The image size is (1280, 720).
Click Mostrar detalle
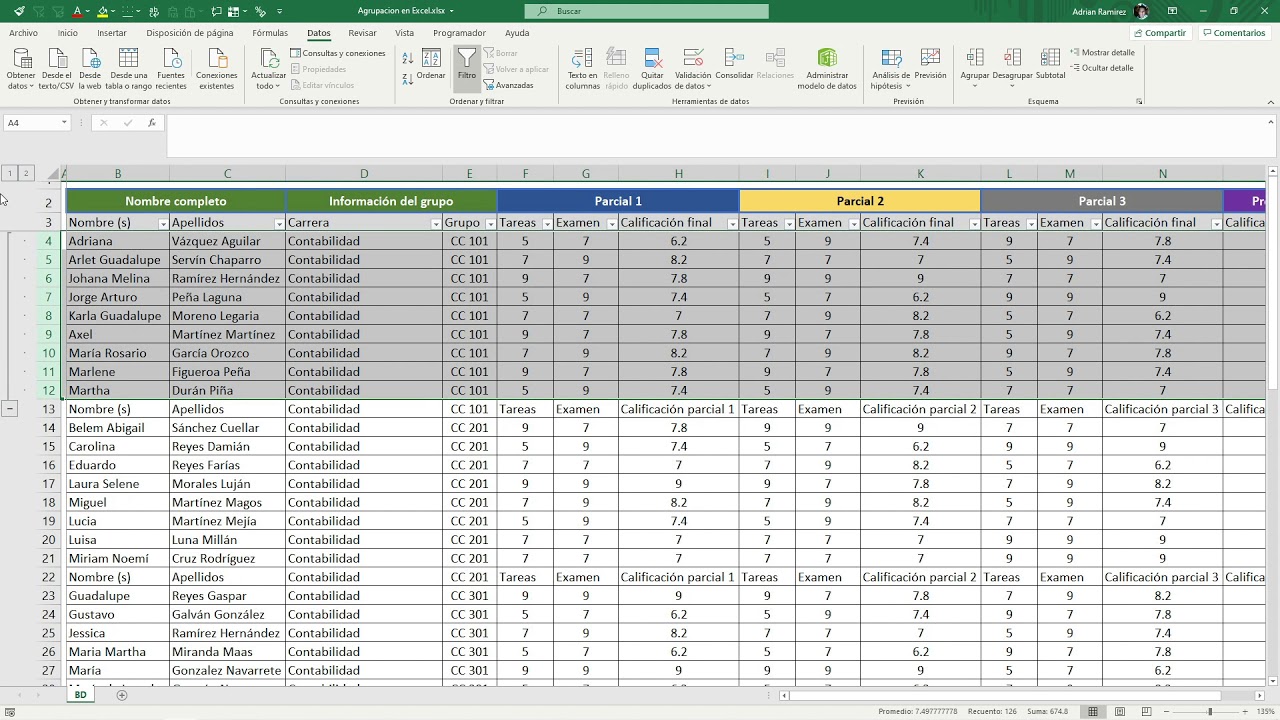pos(1102,52)
